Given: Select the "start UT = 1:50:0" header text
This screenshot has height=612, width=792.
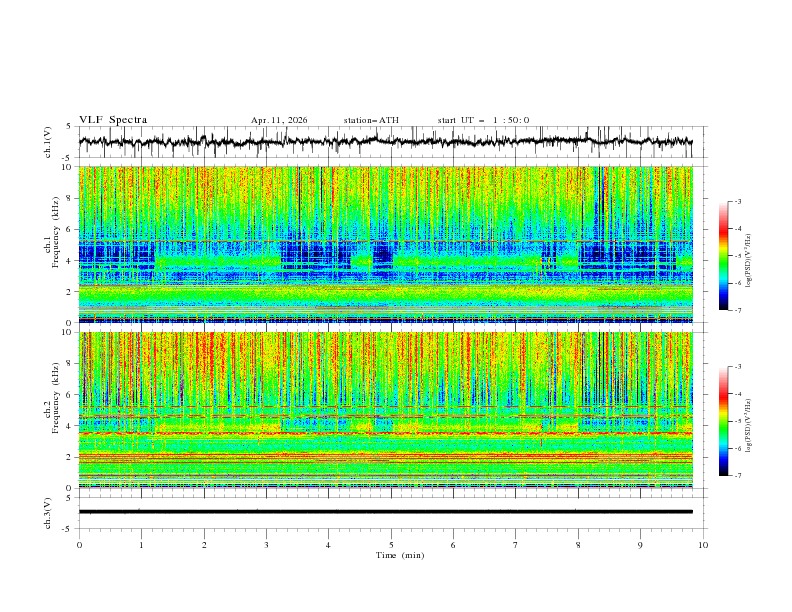Looking at the screenshot, I should (483, 120).
